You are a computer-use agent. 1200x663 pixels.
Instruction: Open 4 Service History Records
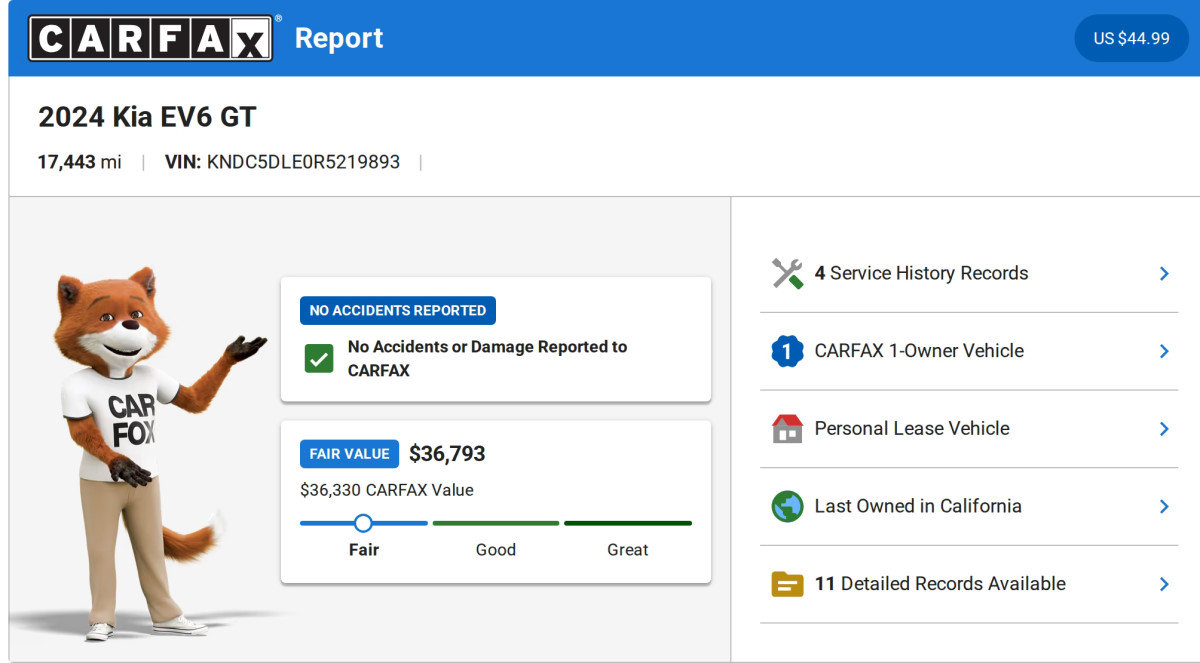pos(969,273)
